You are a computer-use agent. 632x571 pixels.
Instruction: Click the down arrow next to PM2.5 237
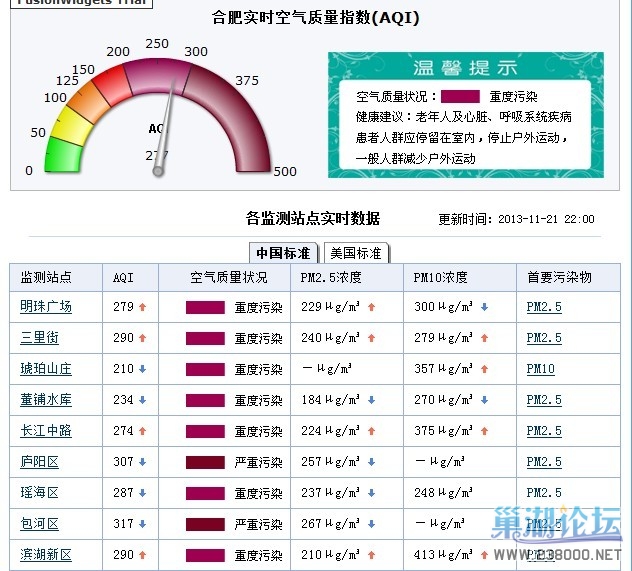click(372, 493)
